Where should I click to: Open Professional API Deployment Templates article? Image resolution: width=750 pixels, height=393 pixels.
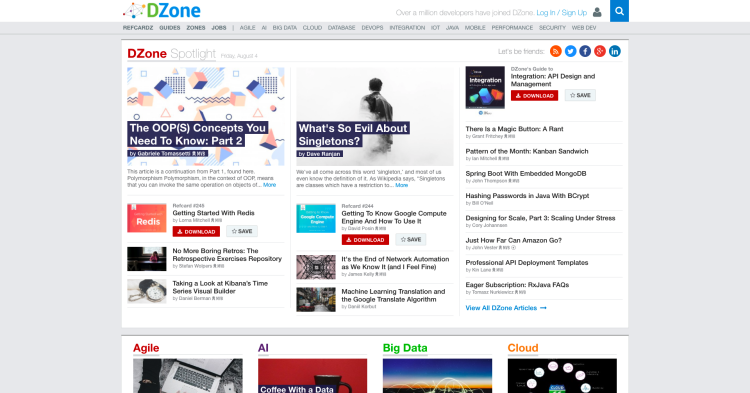[527, 262]
